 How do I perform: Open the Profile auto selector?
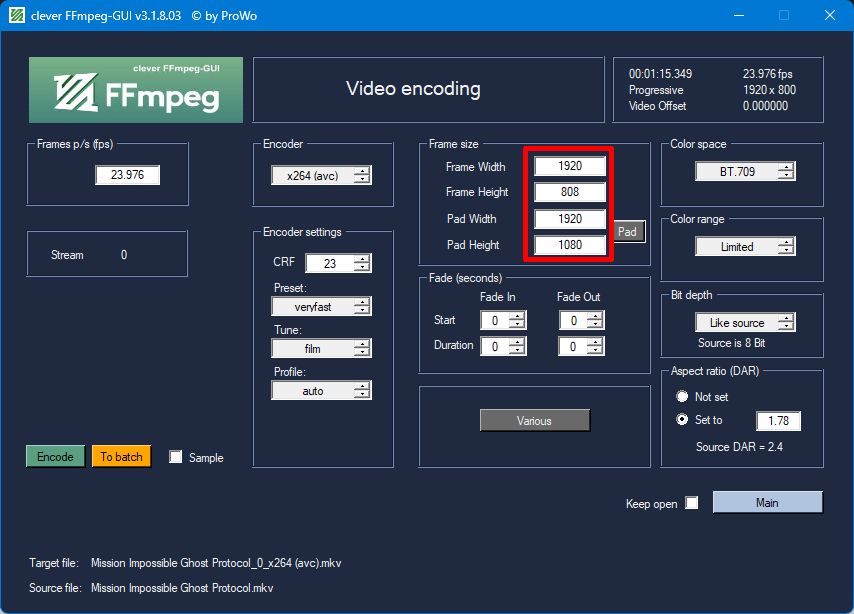321,391
